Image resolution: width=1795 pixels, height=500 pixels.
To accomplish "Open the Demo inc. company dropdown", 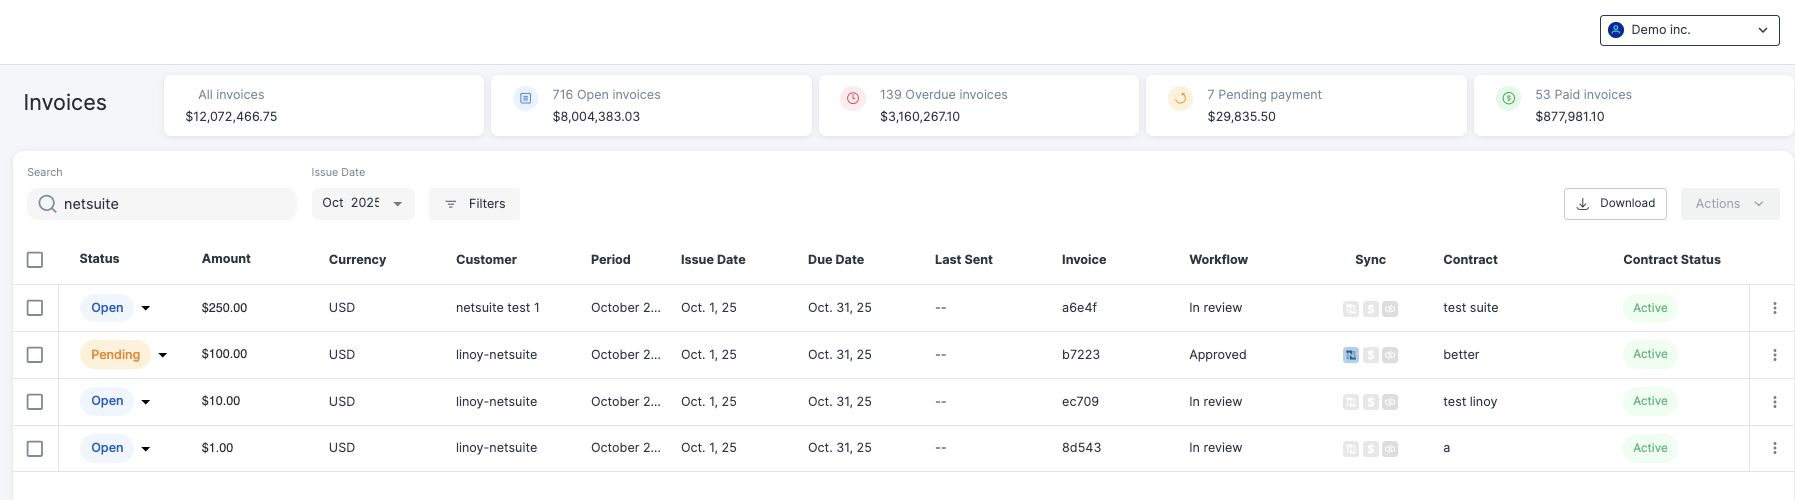I will click(1689, 30).
